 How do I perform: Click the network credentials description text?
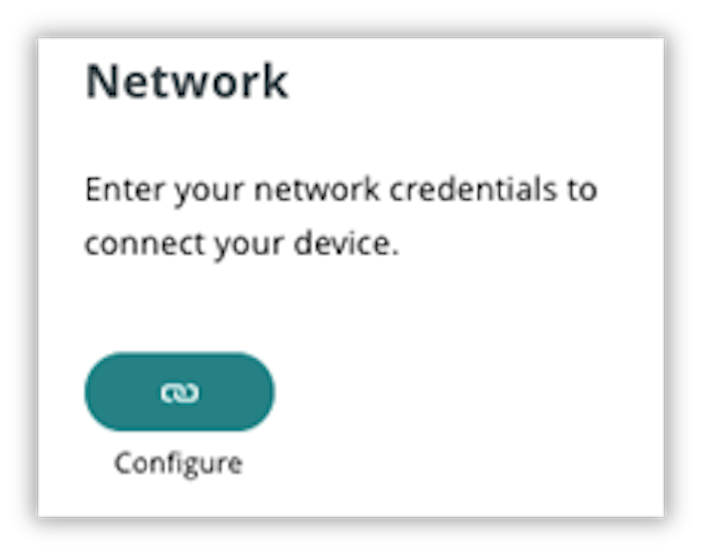341,217
